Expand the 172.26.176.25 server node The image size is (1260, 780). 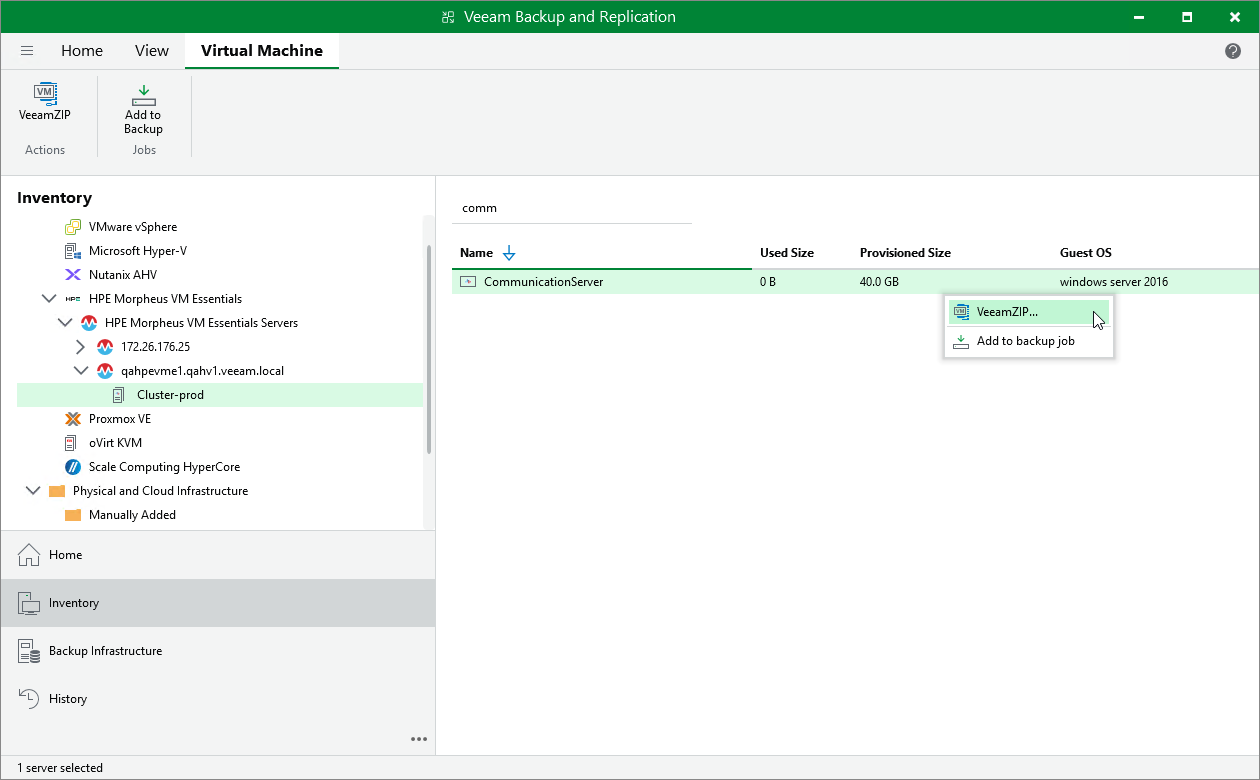81,346
